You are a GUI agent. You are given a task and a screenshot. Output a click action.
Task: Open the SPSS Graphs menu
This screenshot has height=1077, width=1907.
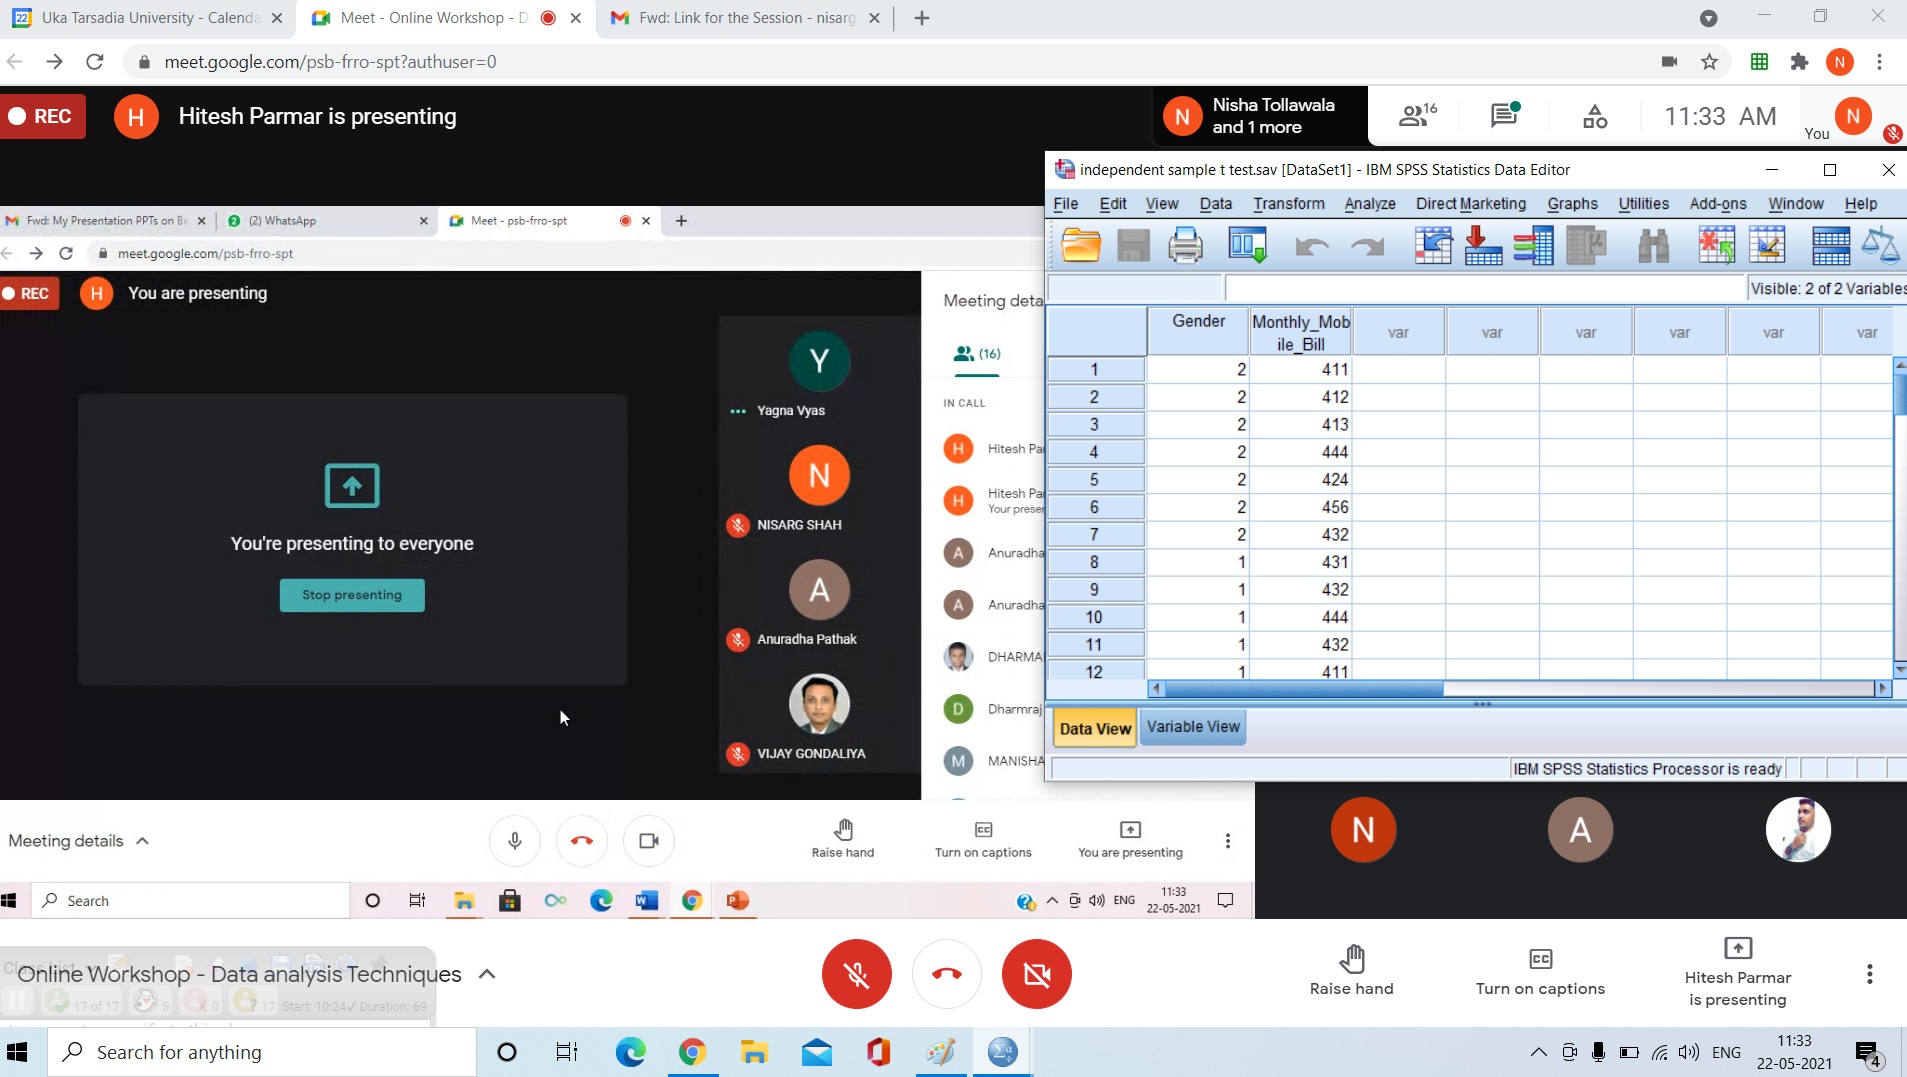[1572, 204]
